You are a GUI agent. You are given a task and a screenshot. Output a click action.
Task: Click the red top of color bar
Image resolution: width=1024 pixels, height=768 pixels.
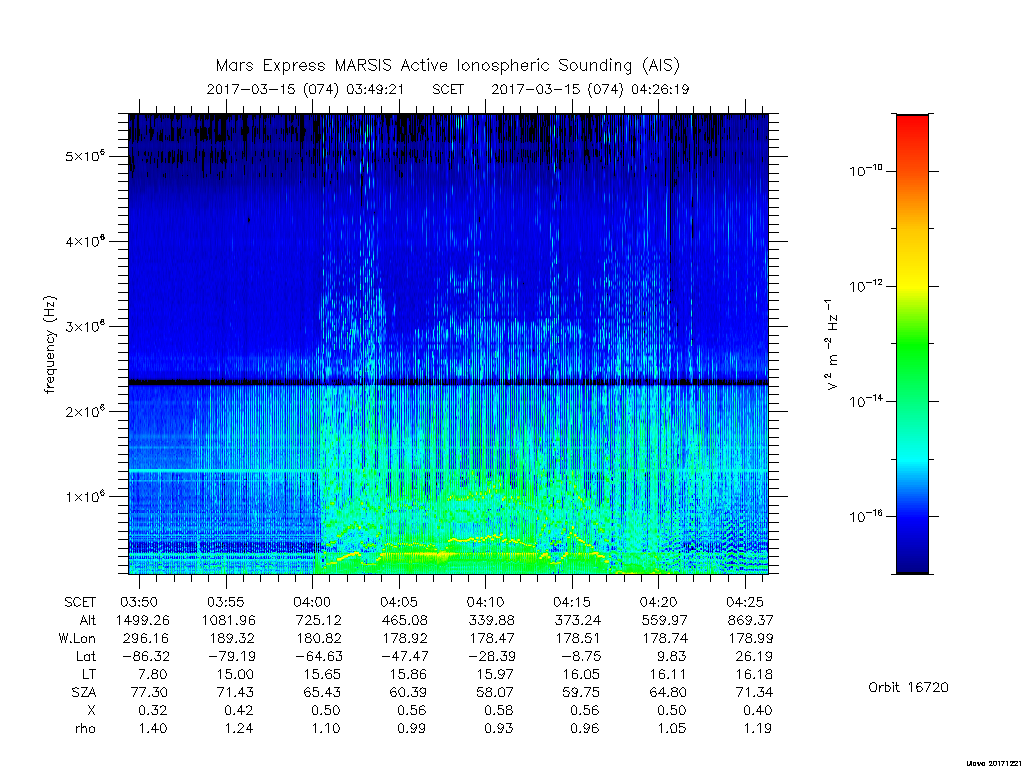click(x=912, y=125)
